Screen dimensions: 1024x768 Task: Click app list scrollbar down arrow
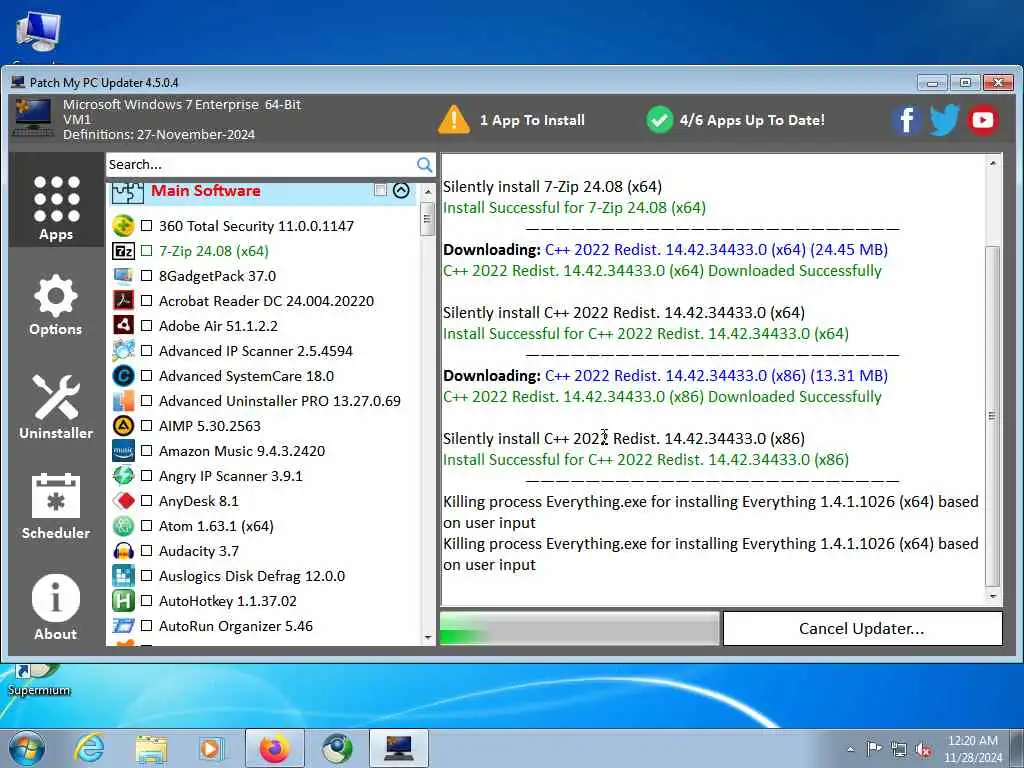point(428,637)
